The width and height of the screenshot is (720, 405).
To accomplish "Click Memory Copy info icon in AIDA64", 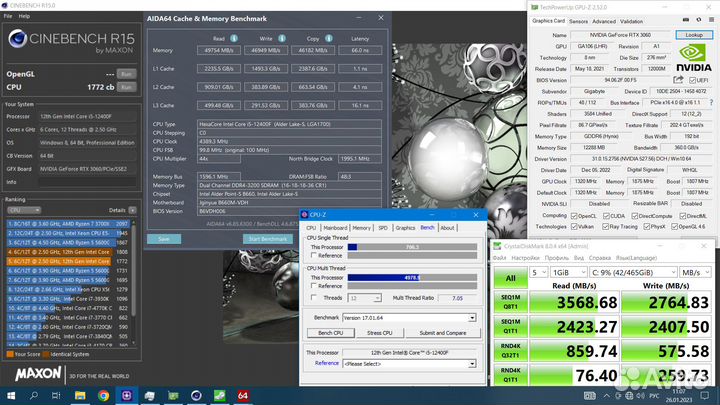I will (x=329, y=39).
